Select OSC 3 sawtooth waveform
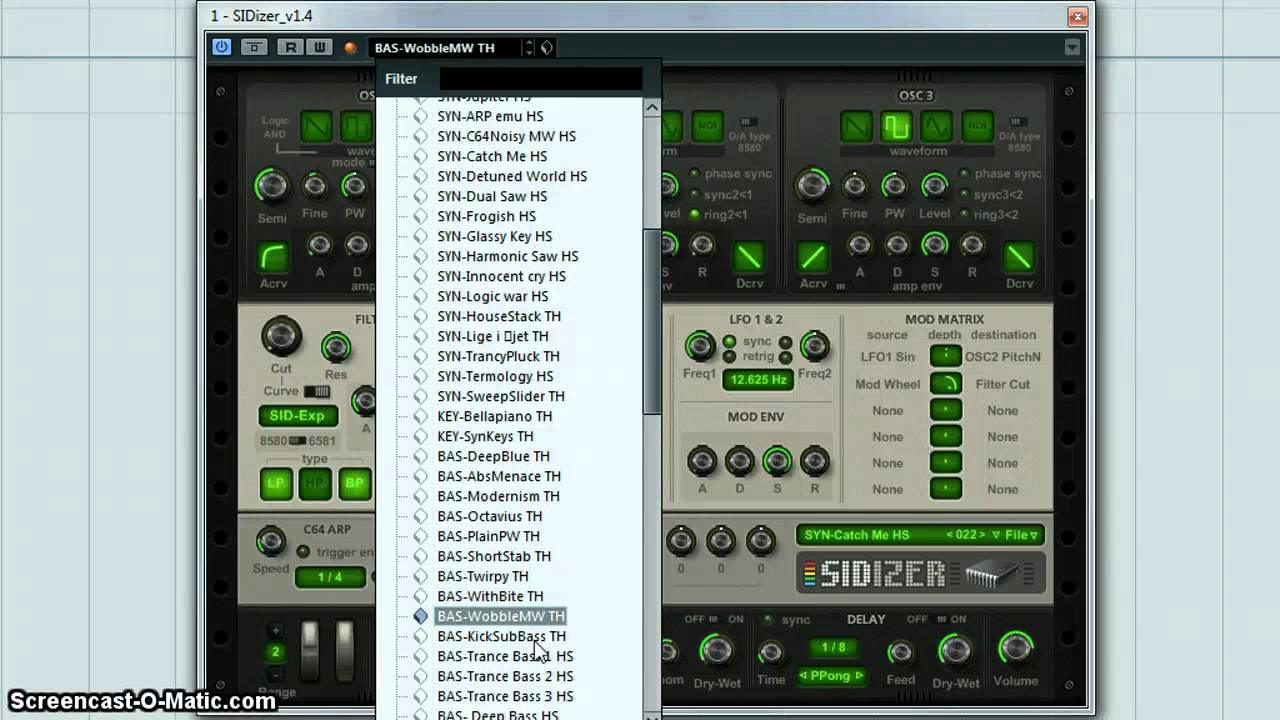Image resolution: width=1280 pixels, height=720 pixels. (856, 127)
